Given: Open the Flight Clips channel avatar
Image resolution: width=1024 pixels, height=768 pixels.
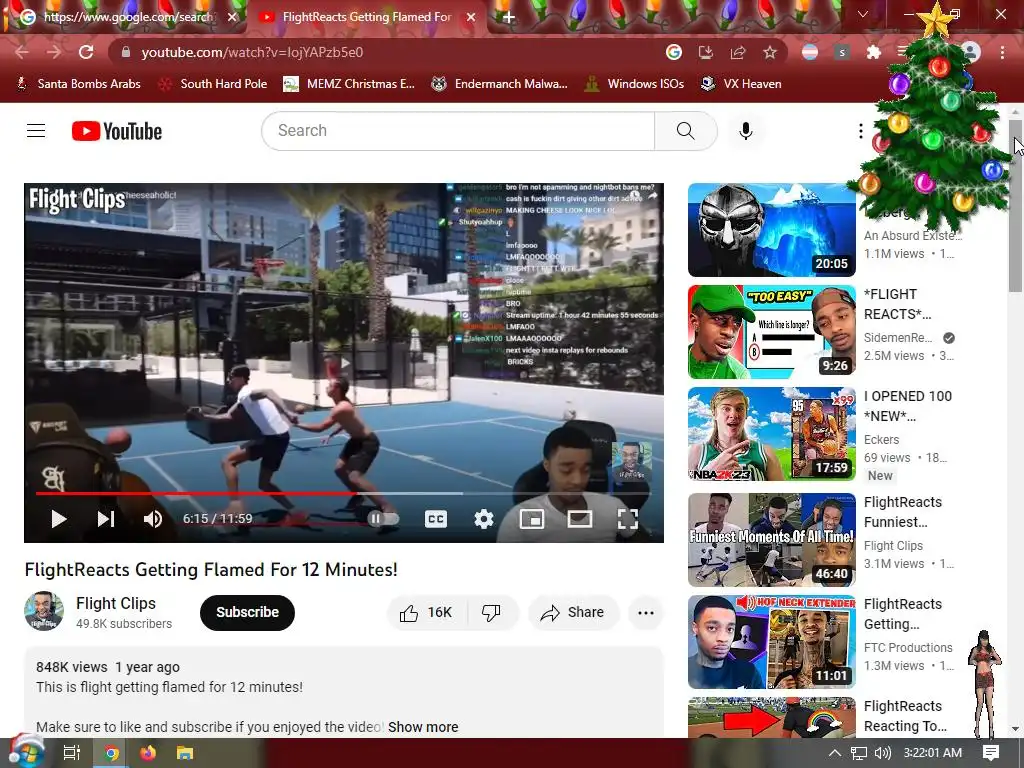Looking at the screenshot, I should [44, 611].
